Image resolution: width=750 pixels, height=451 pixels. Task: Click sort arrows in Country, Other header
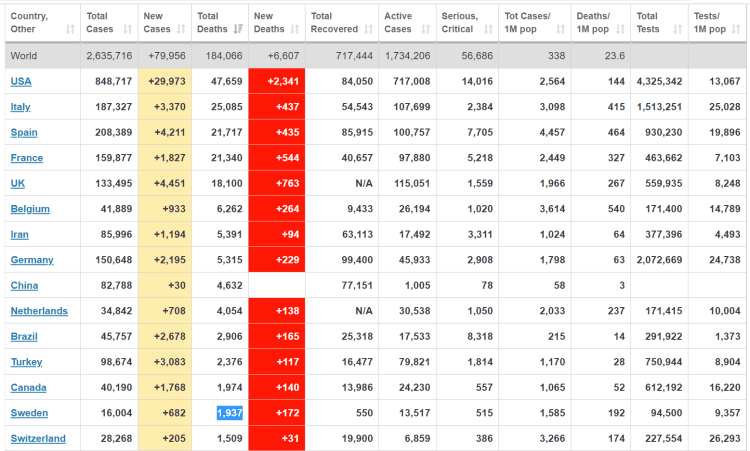coord(69,30)
